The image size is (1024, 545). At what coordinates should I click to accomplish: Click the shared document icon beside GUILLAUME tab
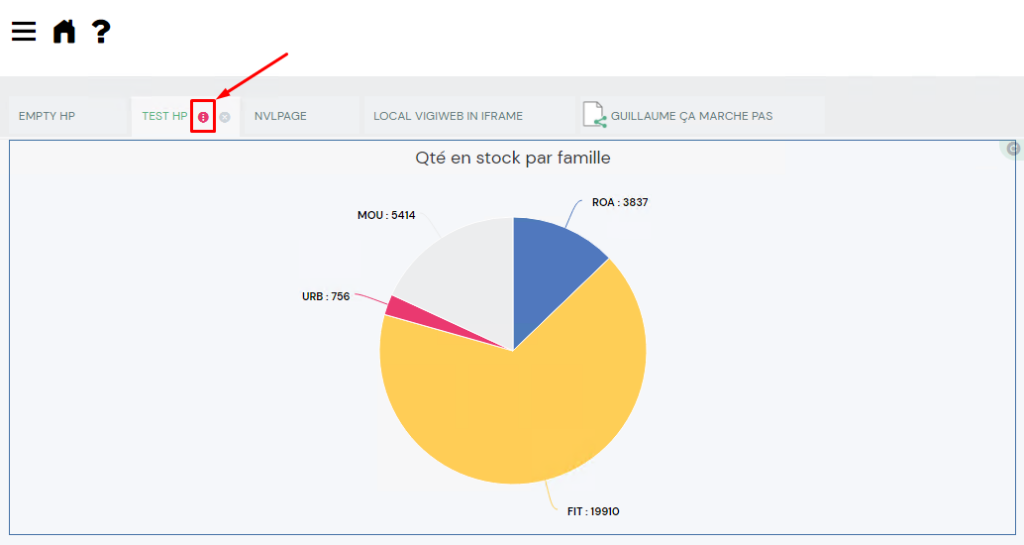coord(595,116)
